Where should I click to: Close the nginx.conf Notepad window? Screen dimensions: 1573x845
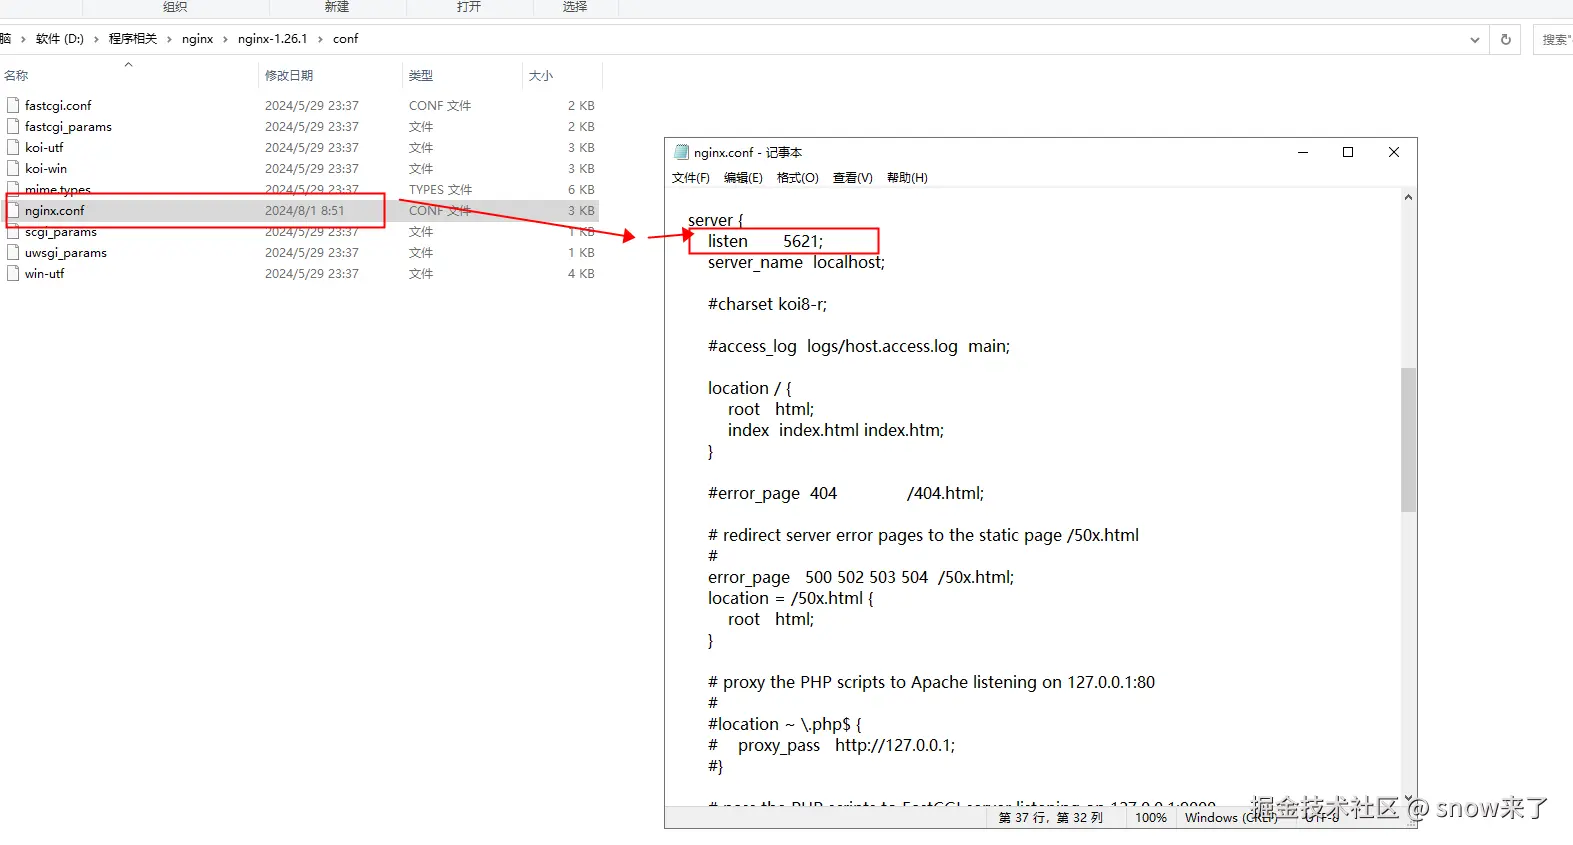pos(1394,152)
